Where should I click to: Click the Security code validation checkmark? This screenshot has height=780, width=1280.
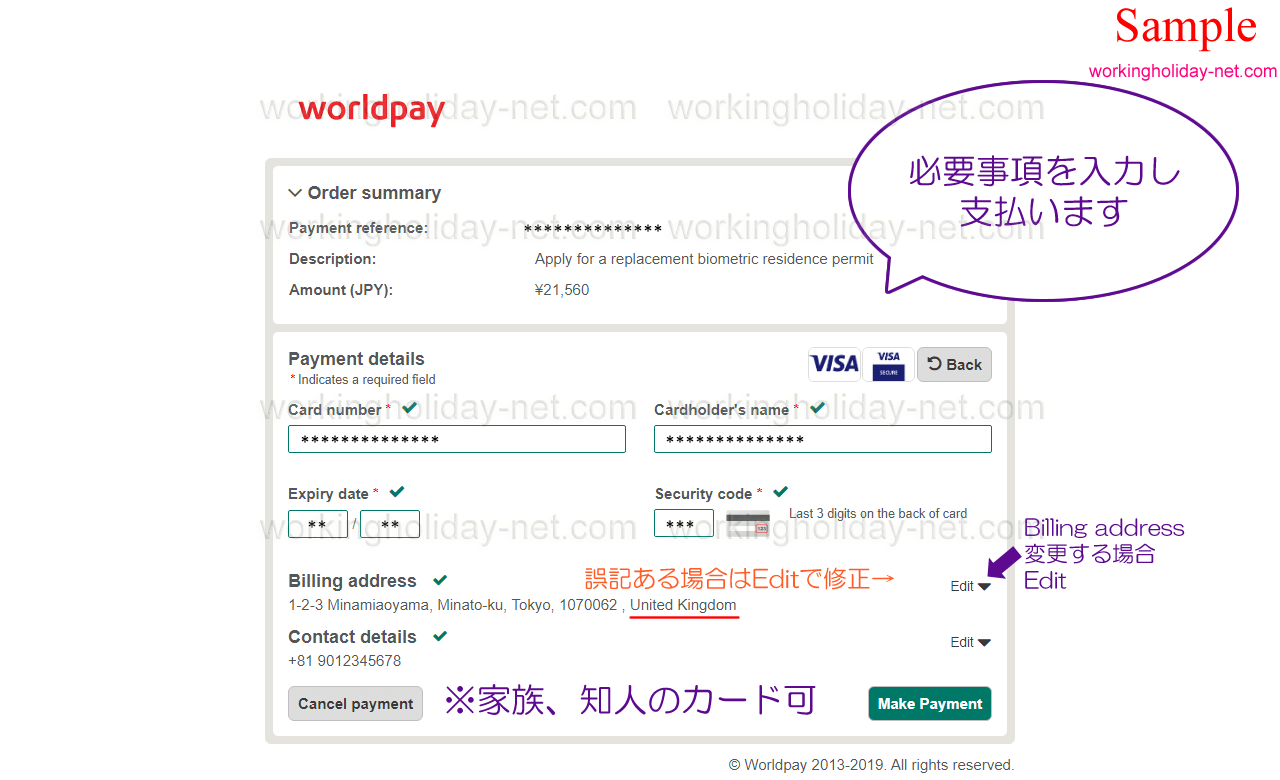coord(780,492)
